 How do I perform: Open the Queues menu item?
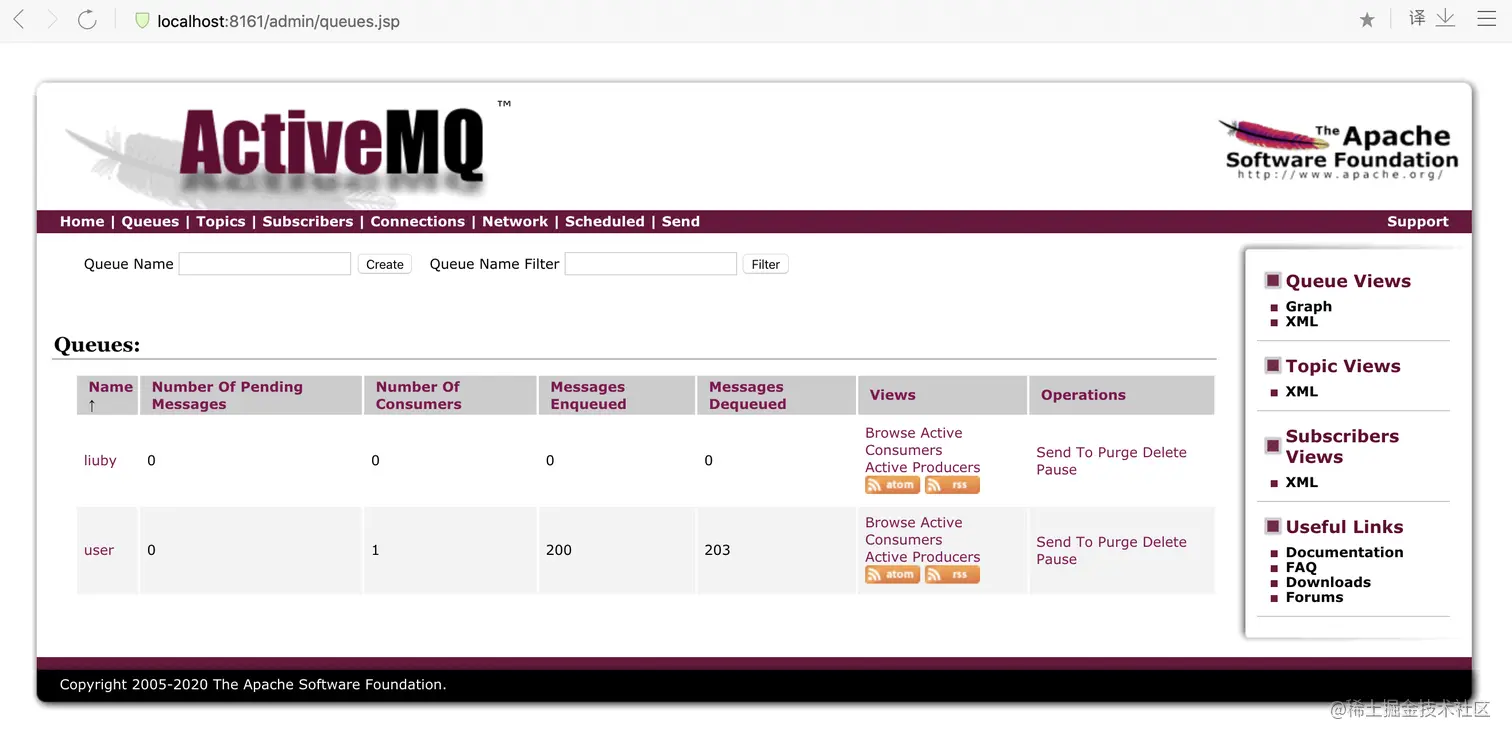point(150,222)
